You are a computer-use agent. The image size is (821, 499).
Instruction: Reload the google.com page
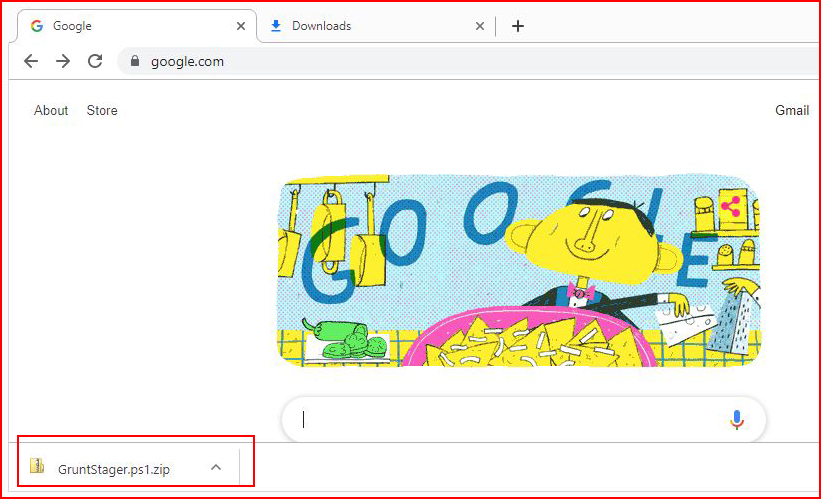95,61
